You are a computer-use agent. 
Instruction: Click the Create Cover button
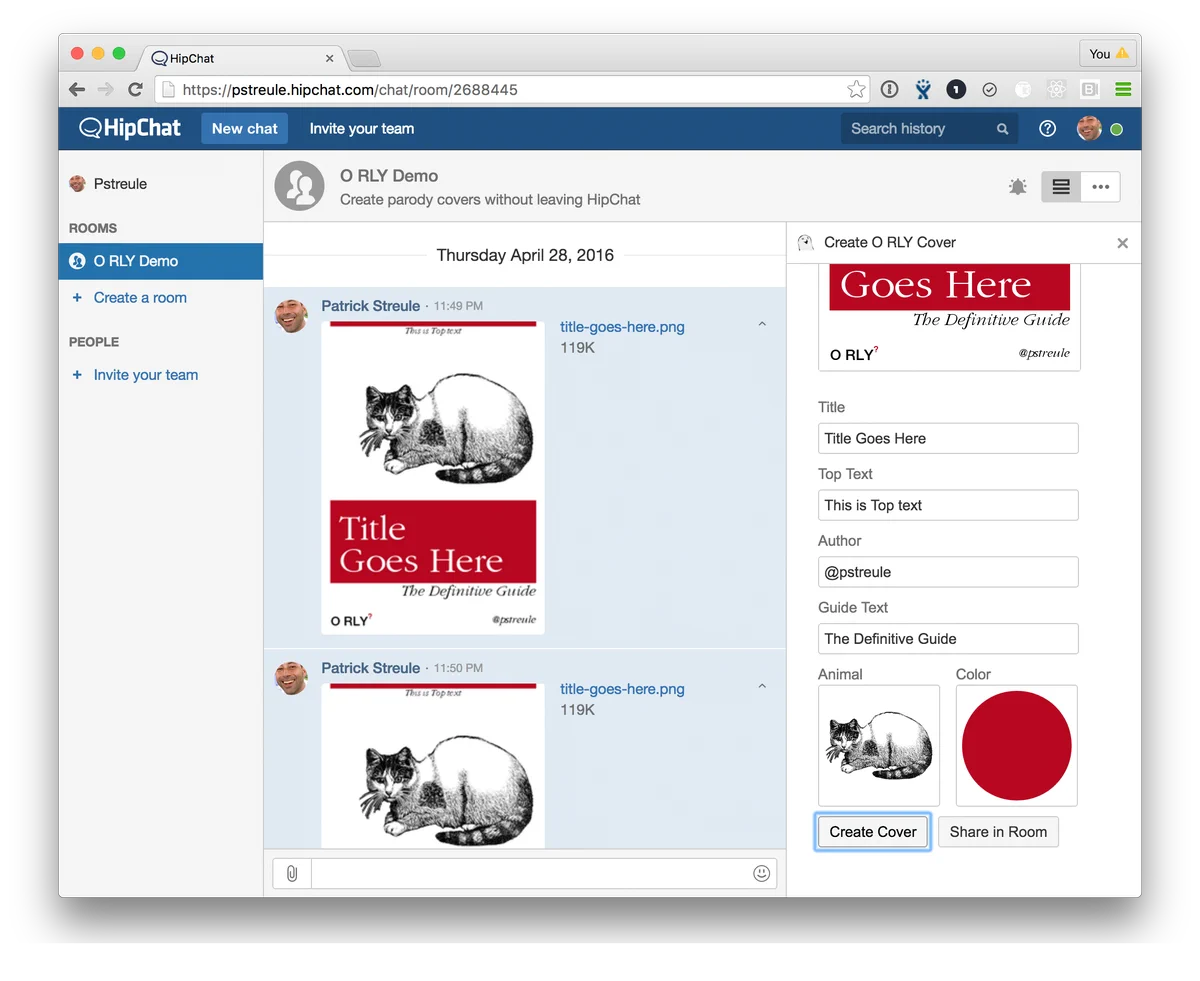coord(873,832)
